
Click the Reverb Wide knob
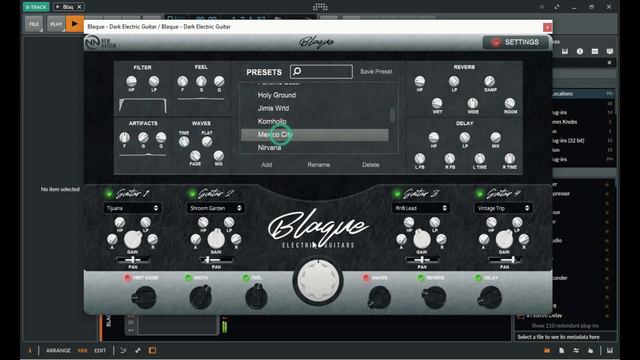473,103
